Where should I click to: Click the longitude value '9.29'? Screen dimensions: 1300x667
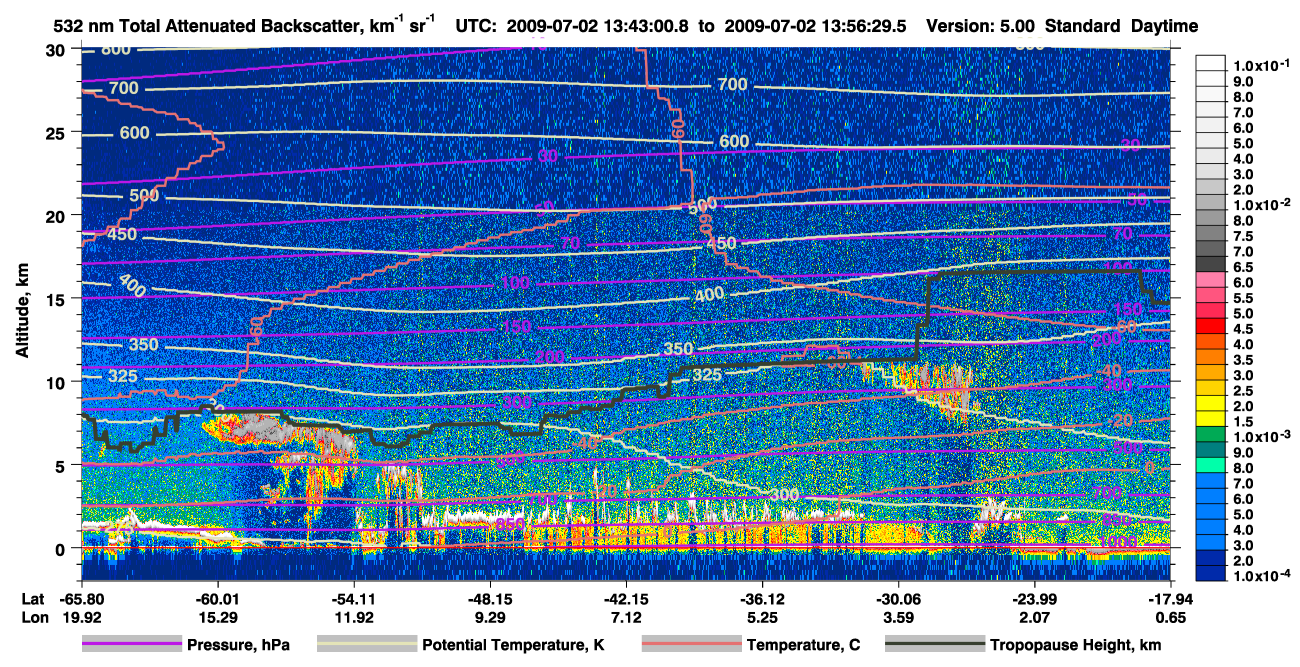[x=489, y=618]
